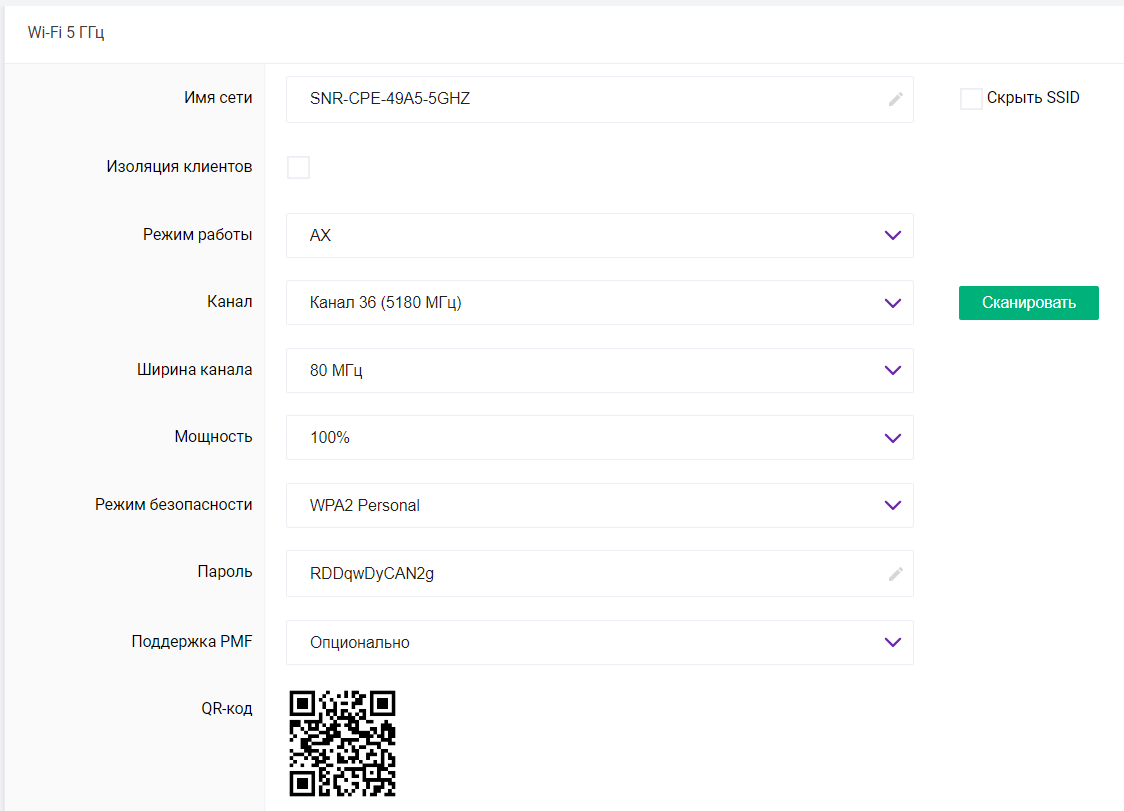Expand the Ширина канала dropdown showing 80 МГц
1124x811 pixels.
point(599,370)
